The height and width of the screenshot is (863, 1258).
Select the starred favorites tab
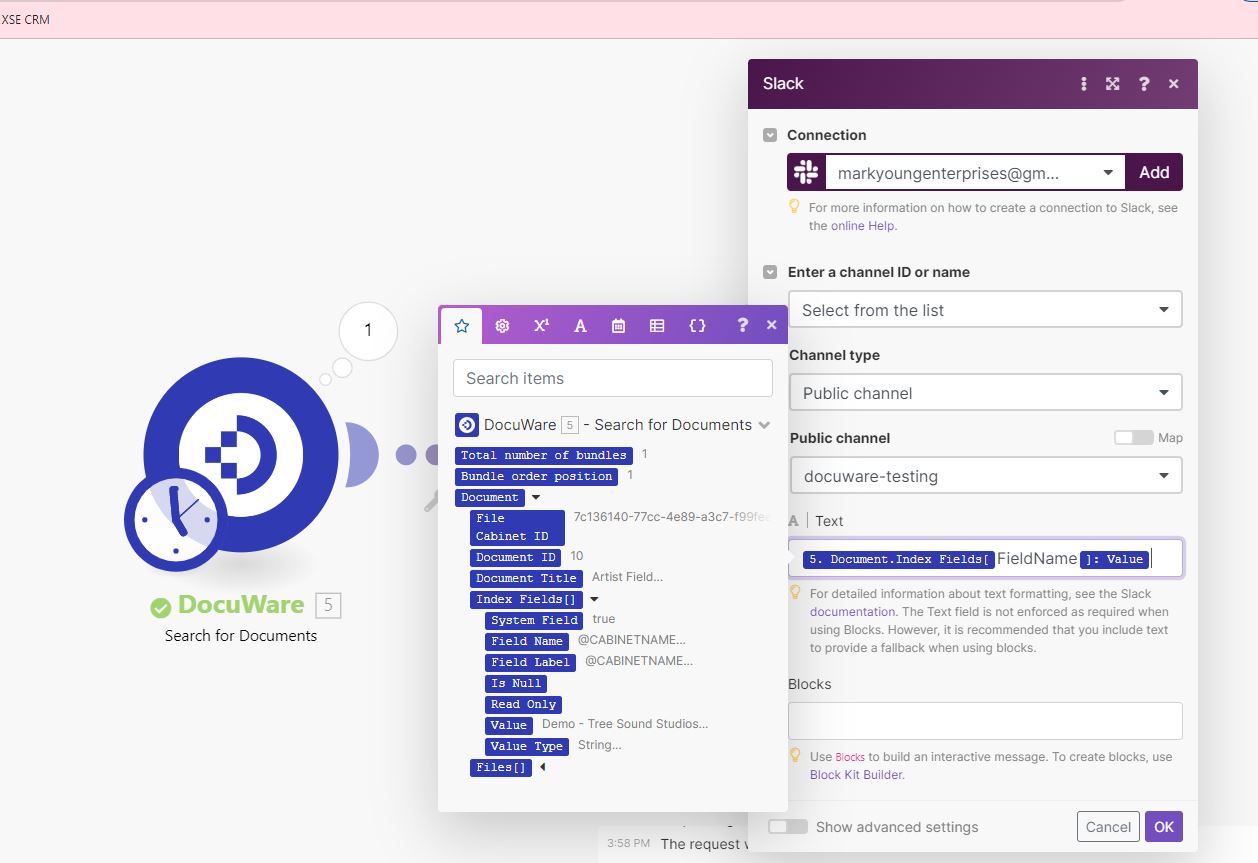(461, 325)
